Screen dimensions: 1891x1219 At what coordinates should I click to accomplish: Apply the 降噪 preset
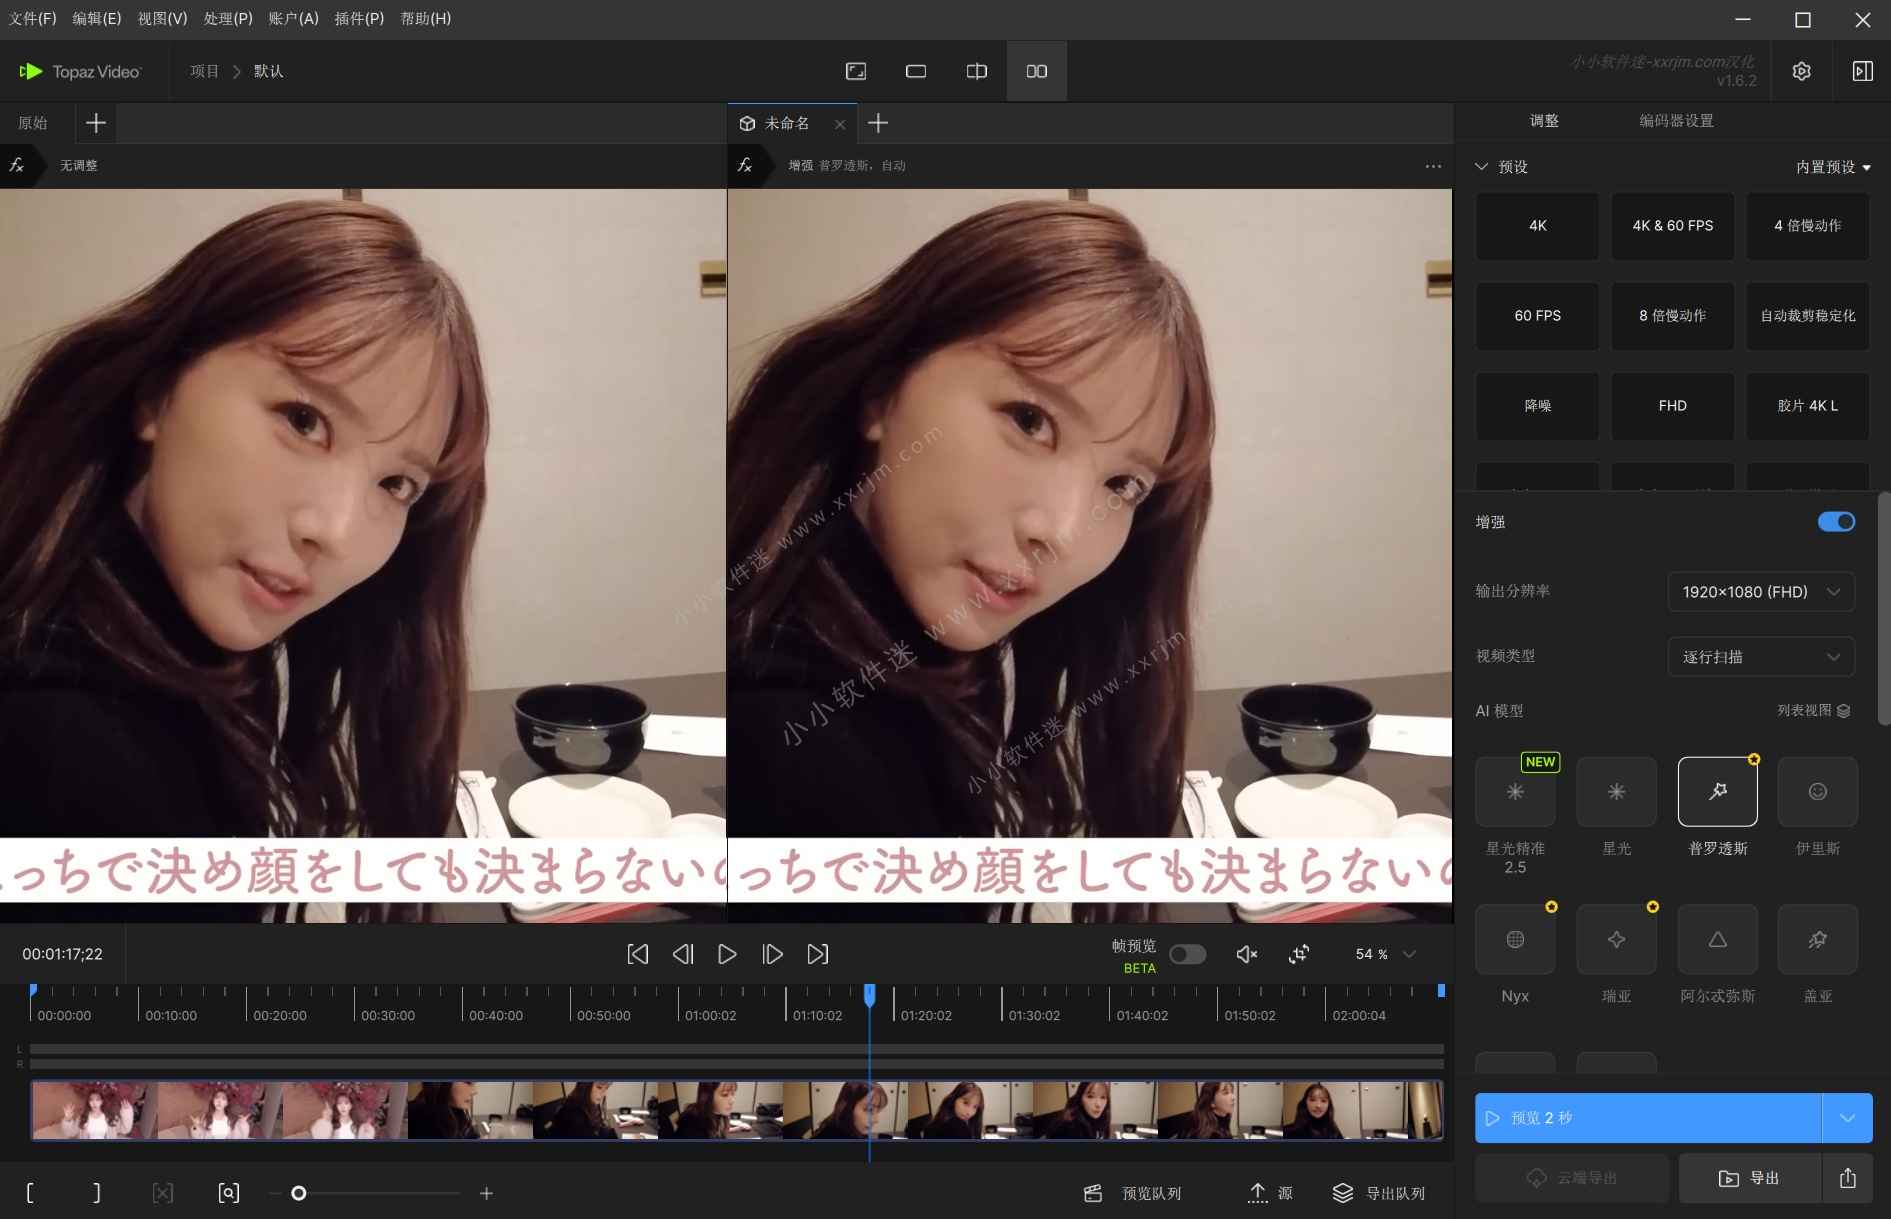point(1537,406)
